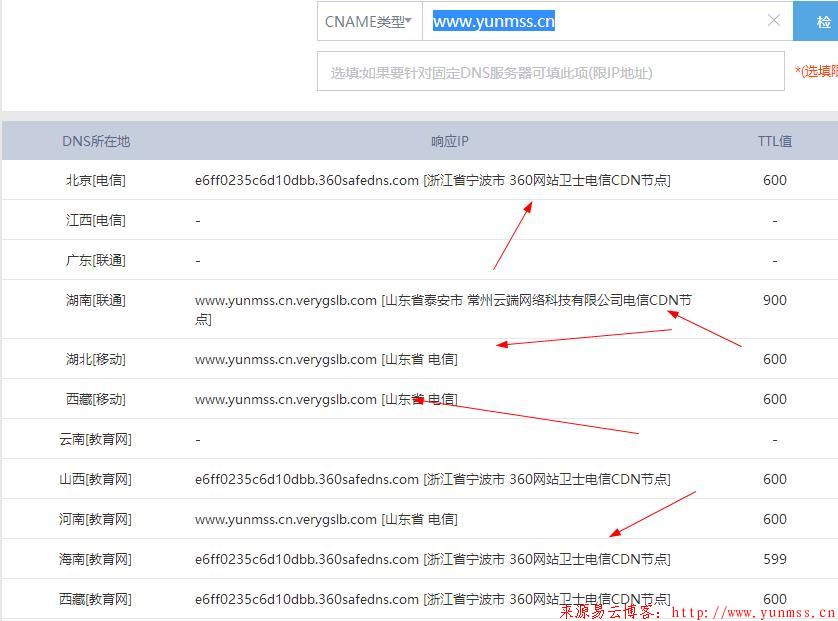Image resolution: width=838 pixels, height=621 pixels.
Task: Click the empty response dash in the 广东[联通] row
Action: pyautogui.click(x=198, y=261)
